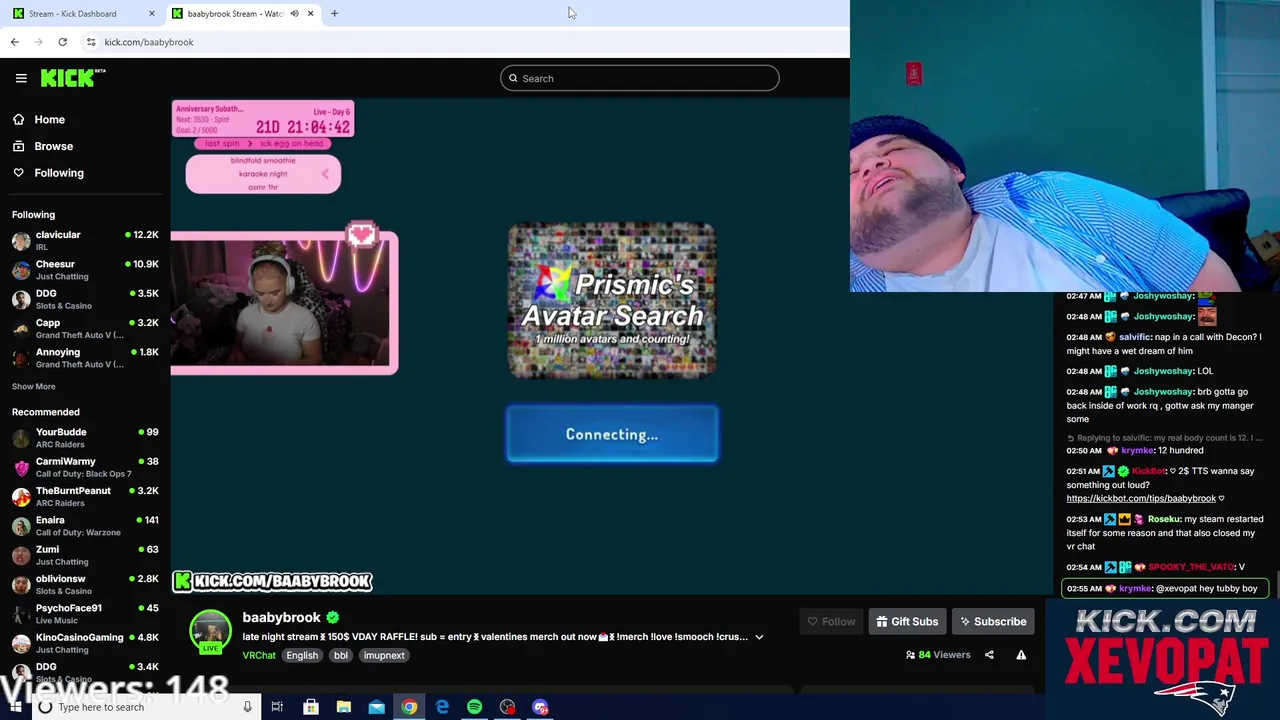Image resolution: width=1280 pixels, height=720 pixels.
Task: Click the baabybrook channel name
Action: (281, 617)
